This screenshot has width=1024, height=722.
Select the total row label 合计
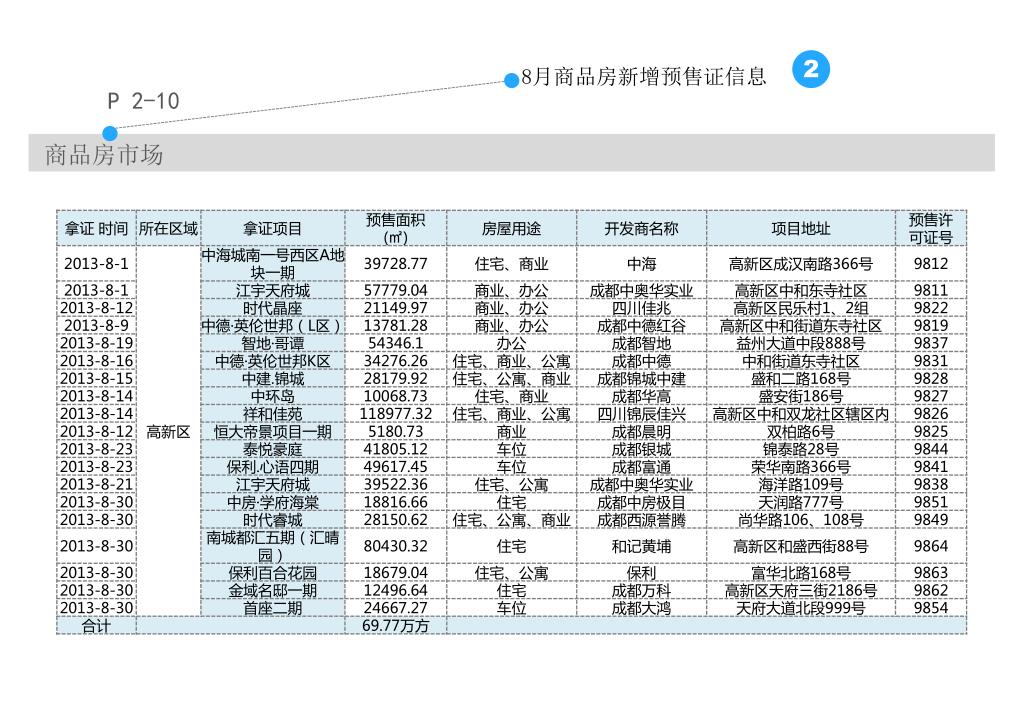pos(96,625)
